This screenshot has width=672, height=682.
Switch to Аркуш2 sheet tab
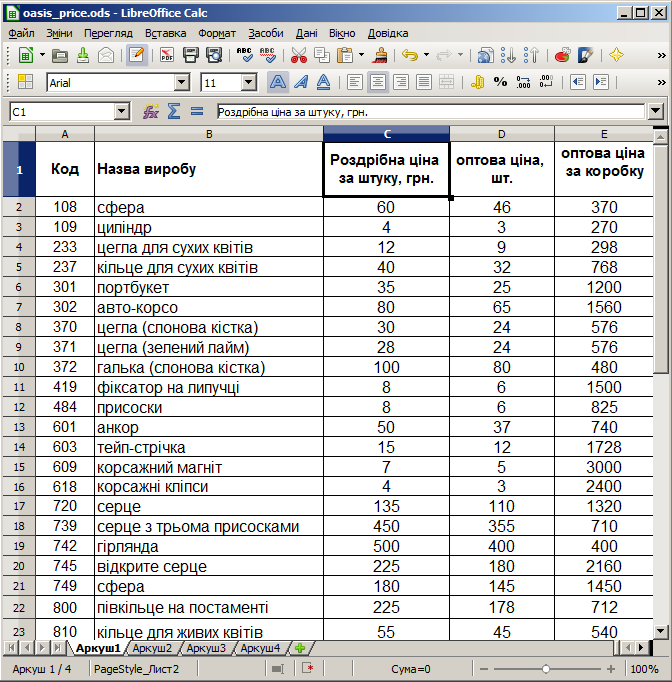point(152,648)
